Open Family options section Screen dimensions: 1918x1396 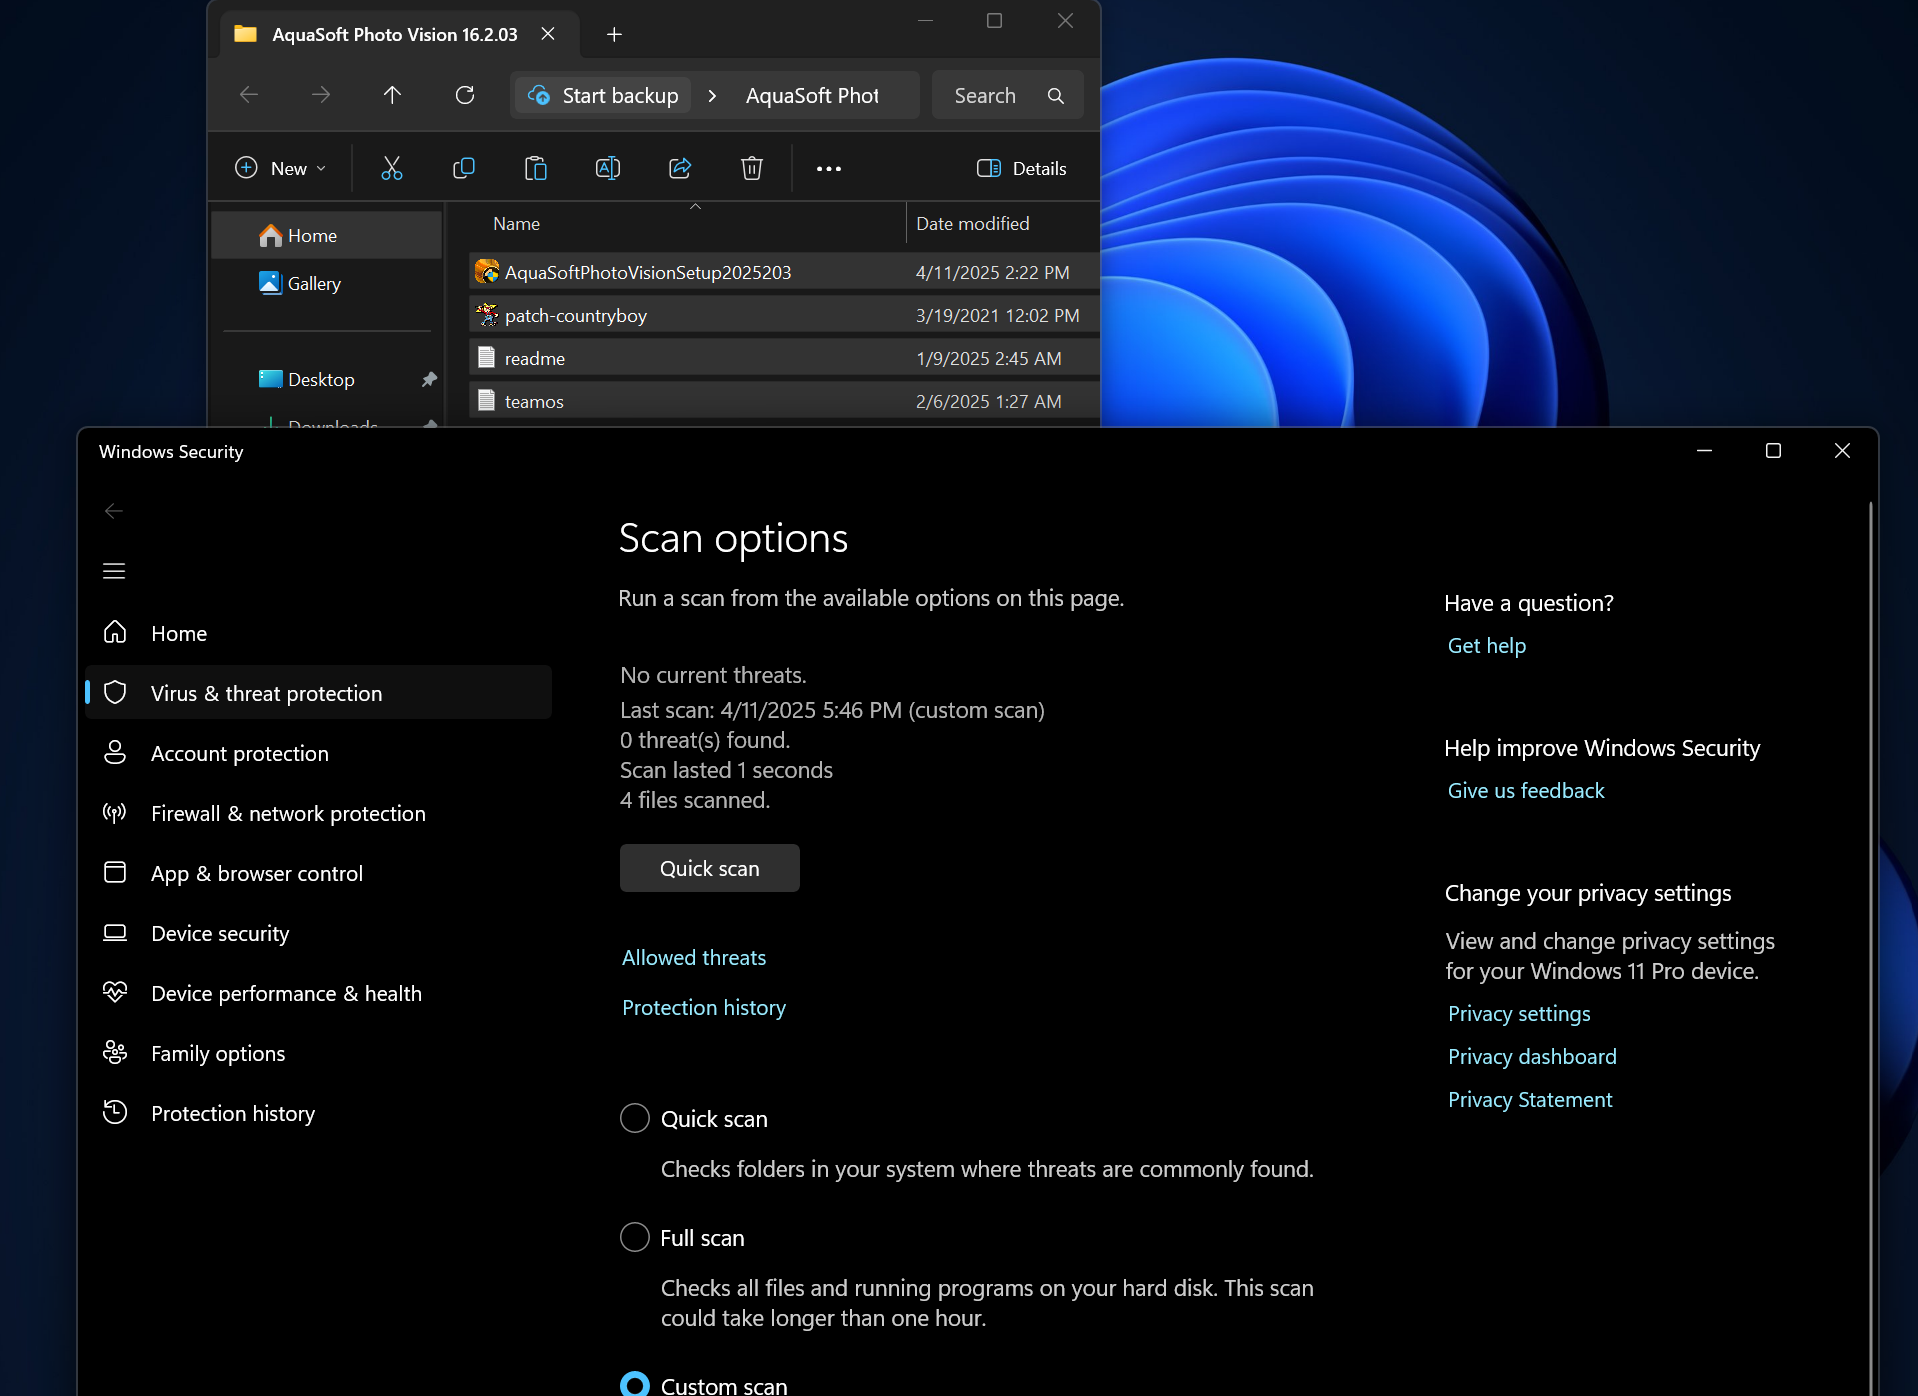point(319,1053)
